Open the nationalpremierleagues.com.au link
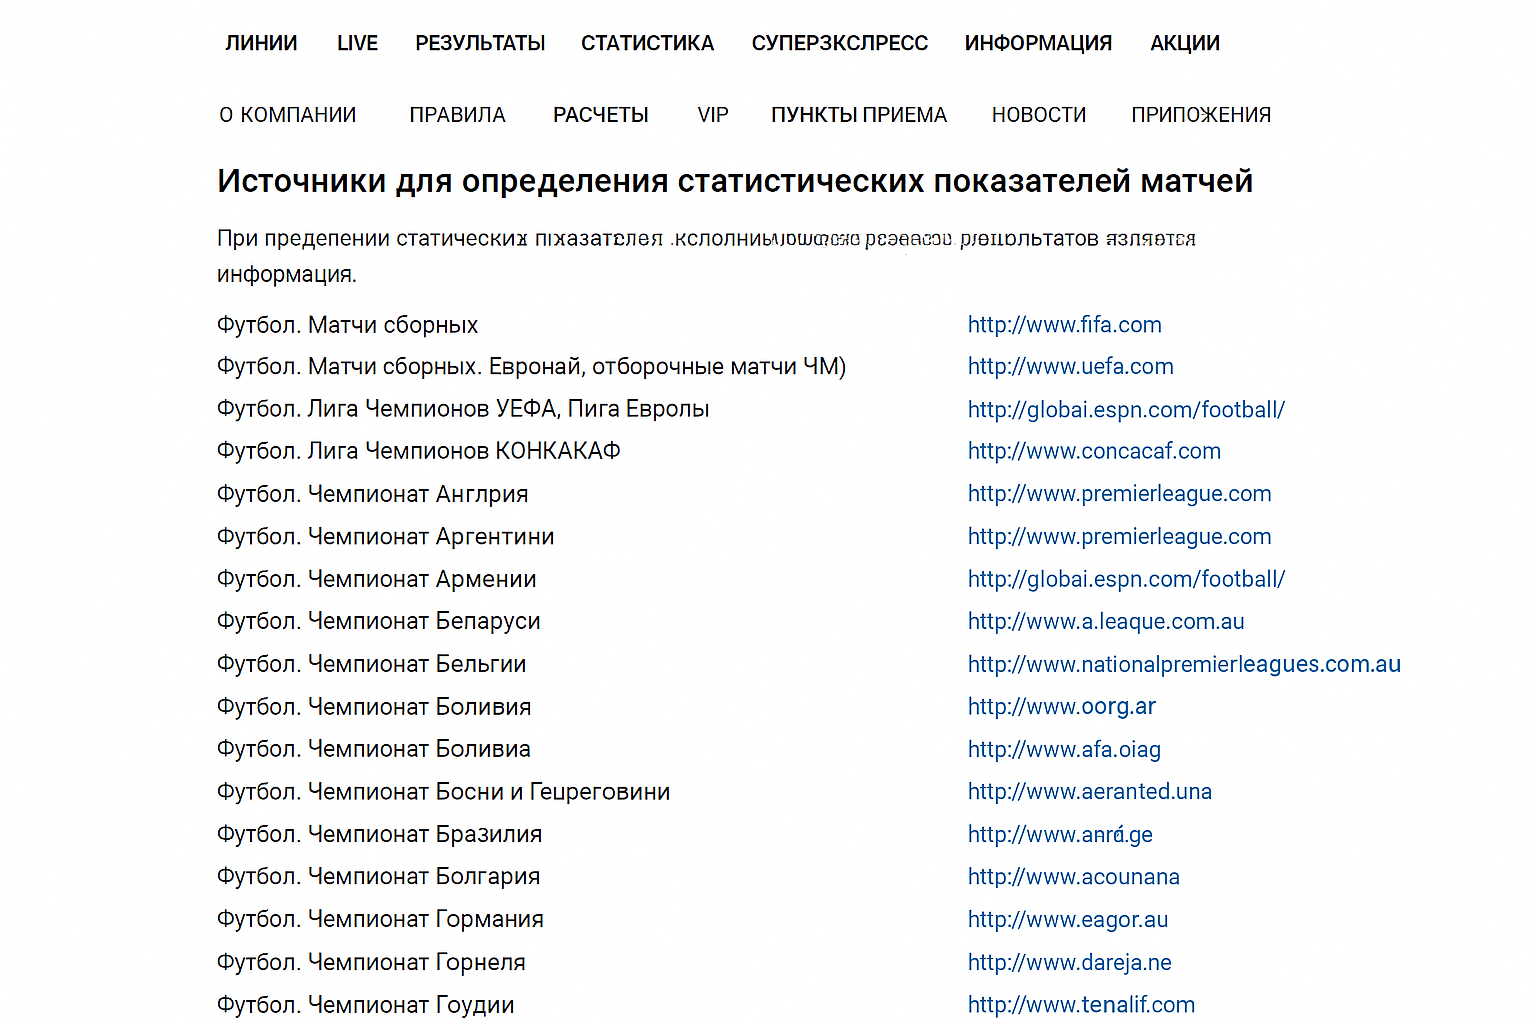Screen dimensions: 1536x1024 (x=1184, y=664)
